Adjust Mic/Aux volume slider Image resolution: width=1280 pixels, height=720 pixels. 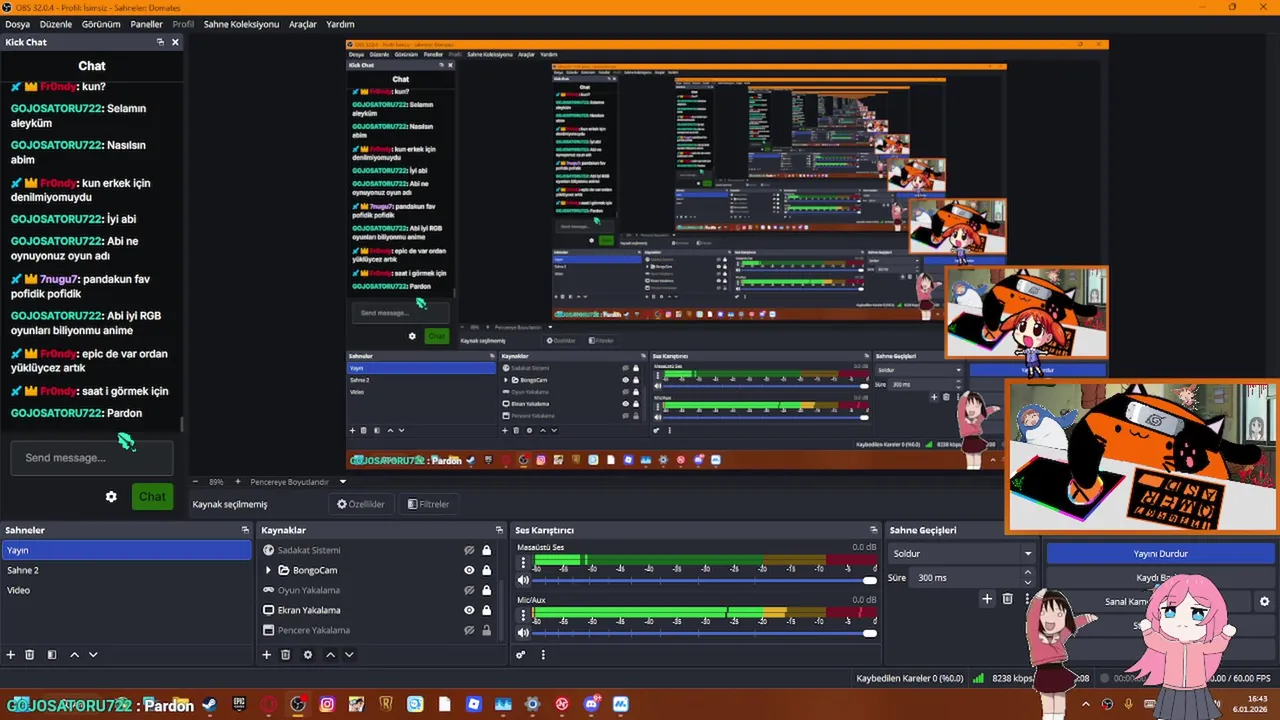click(704, 632)
